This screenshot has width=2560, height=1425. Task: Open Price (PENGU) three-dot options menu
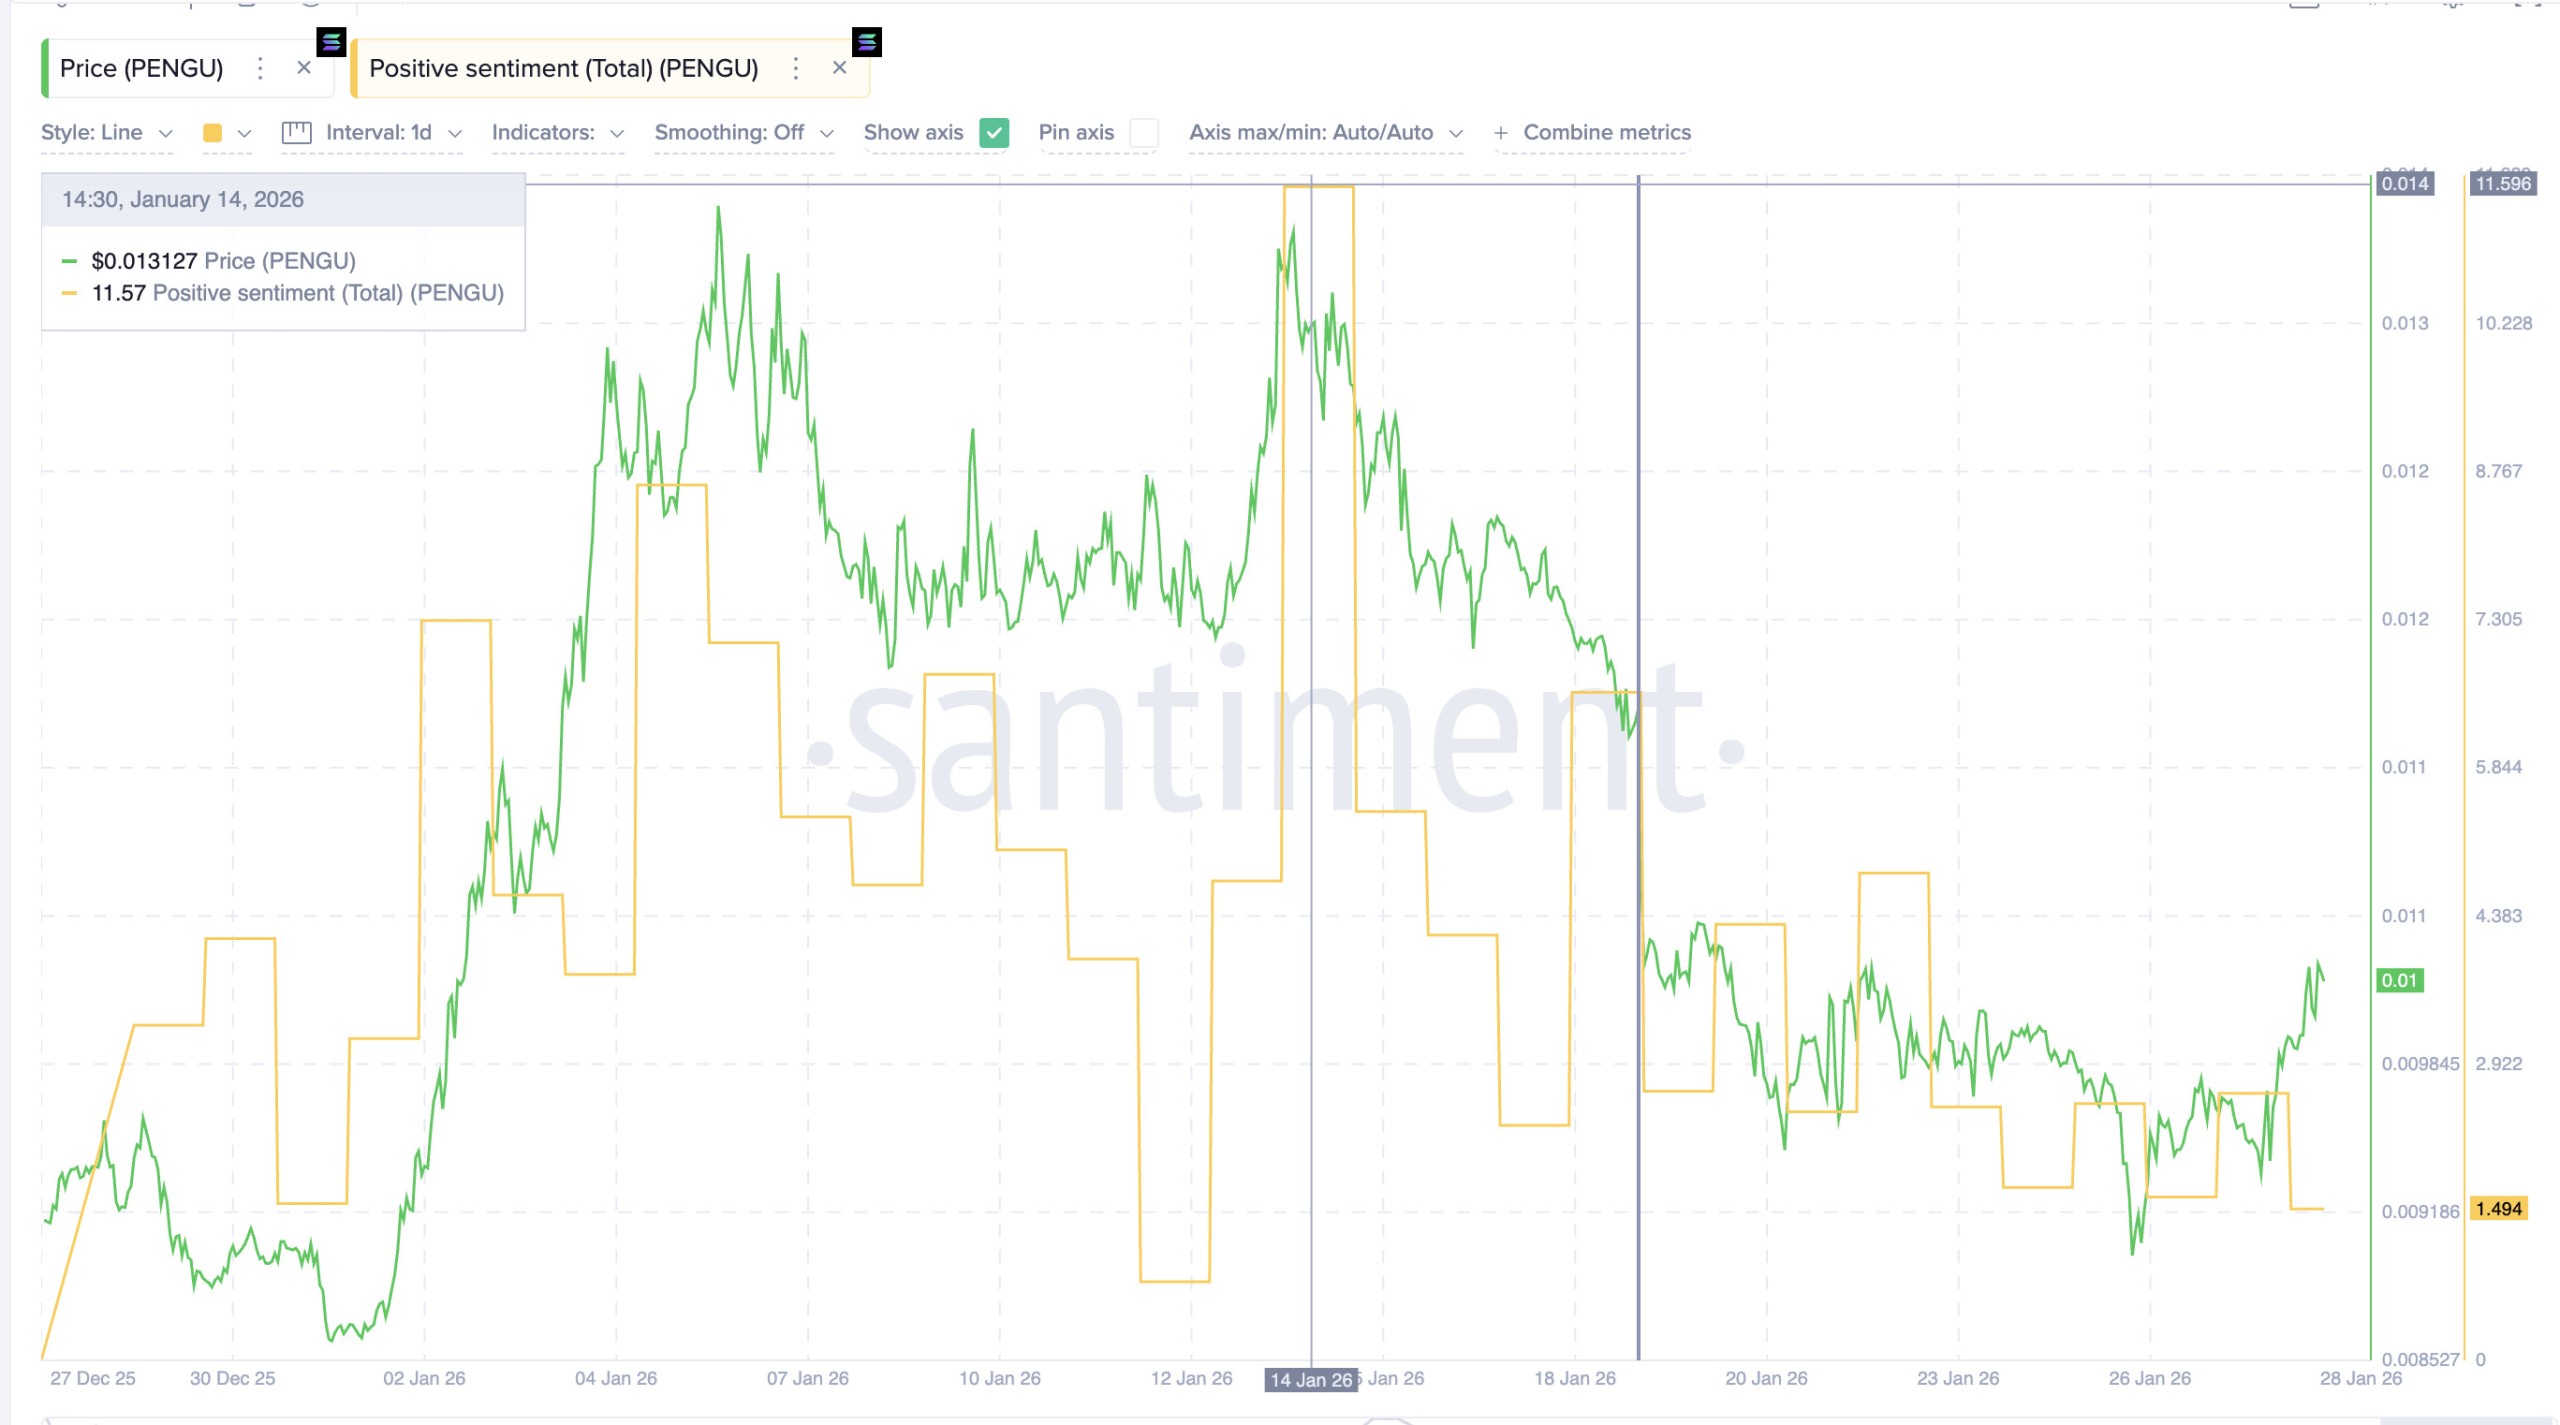point(260,68)
